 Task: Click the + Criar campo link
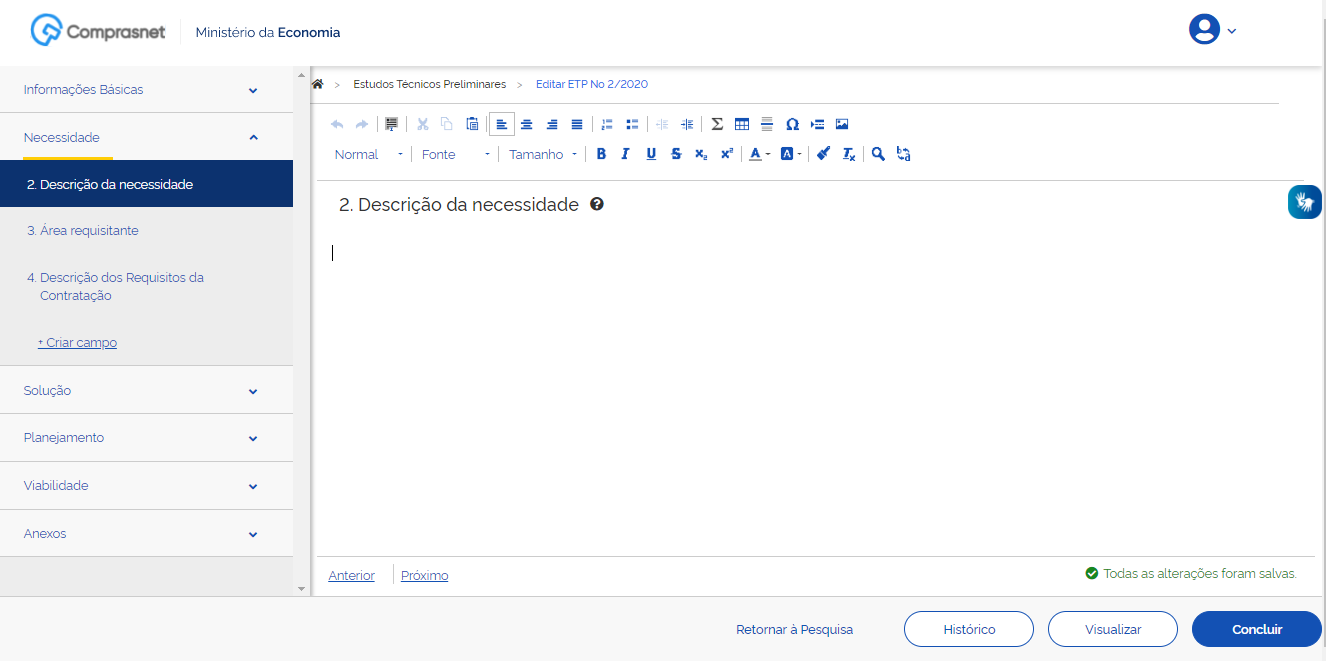[77, 343]
